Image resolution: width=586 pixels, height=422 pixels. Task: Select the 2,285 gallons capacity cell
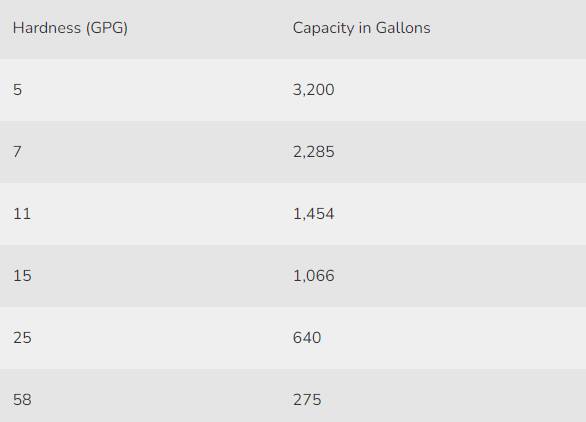314,152
